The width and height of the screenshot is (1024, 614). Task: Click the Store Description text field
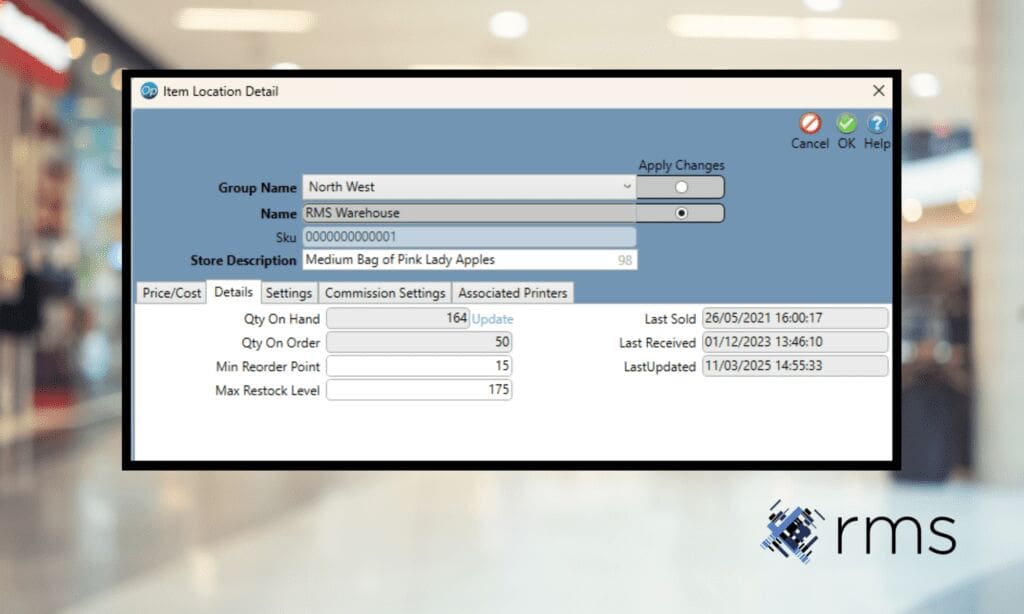click(x=470, y=260)
